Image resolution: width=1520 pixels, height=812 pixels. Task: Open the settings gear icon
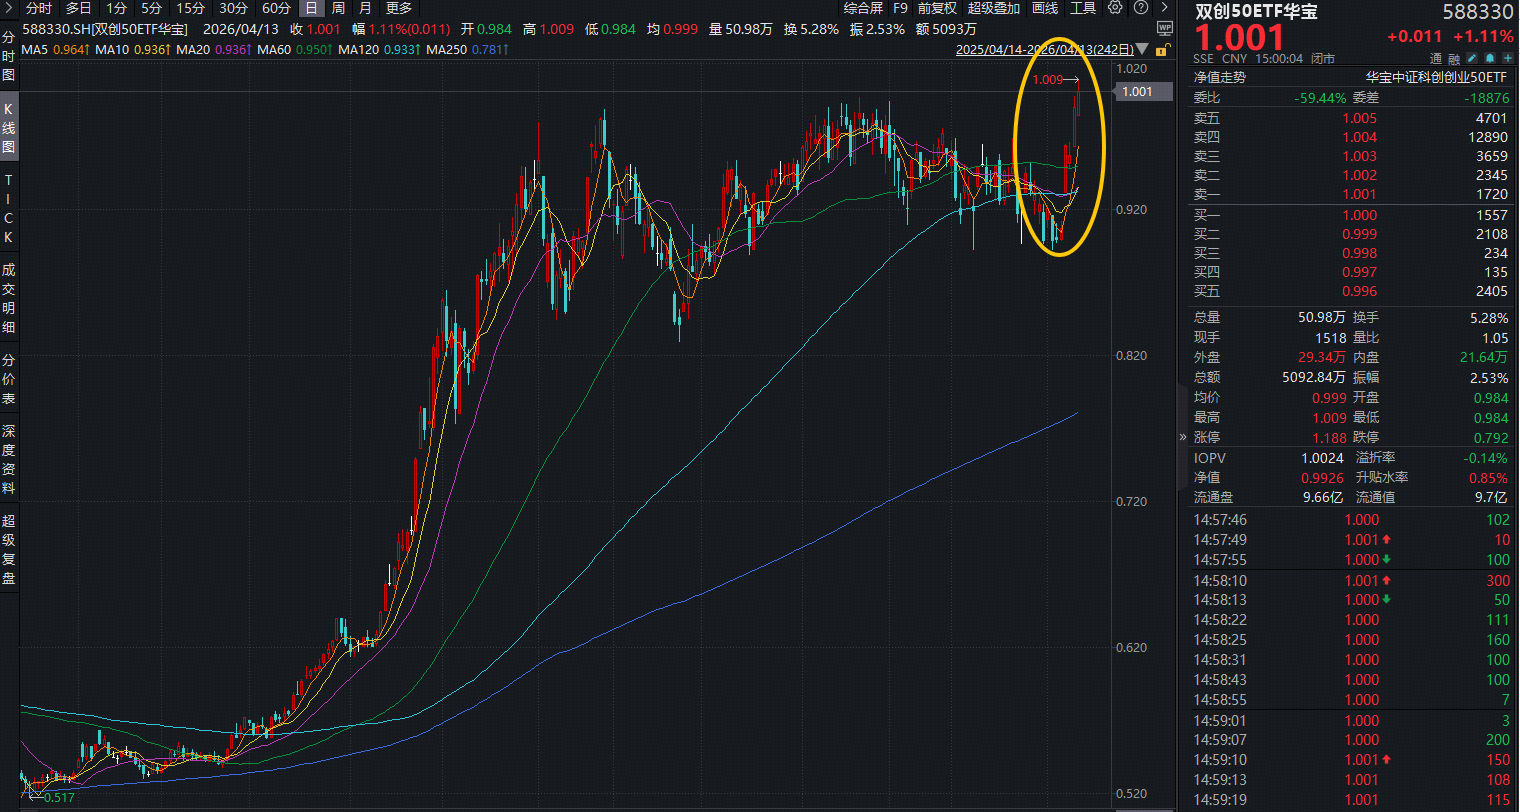click(1115, 7)
